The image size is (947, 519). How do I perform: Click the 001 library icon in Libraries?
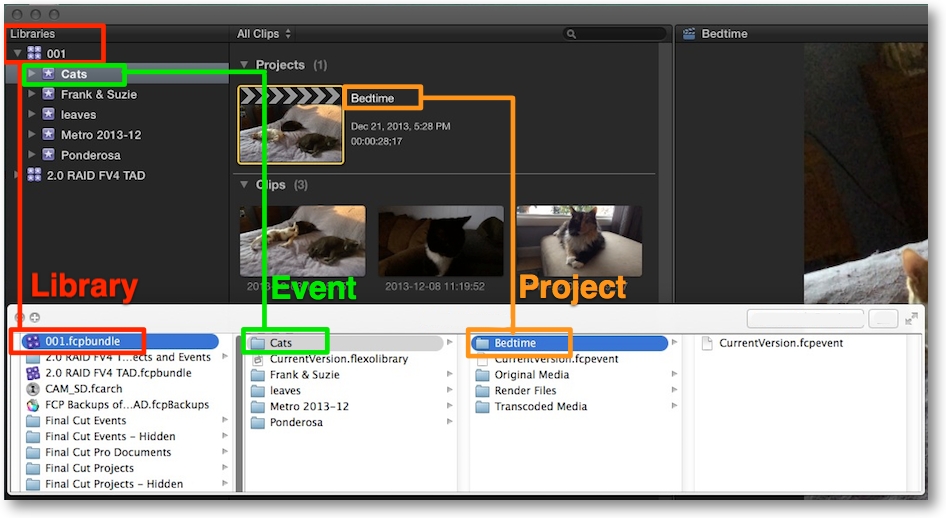34,53
